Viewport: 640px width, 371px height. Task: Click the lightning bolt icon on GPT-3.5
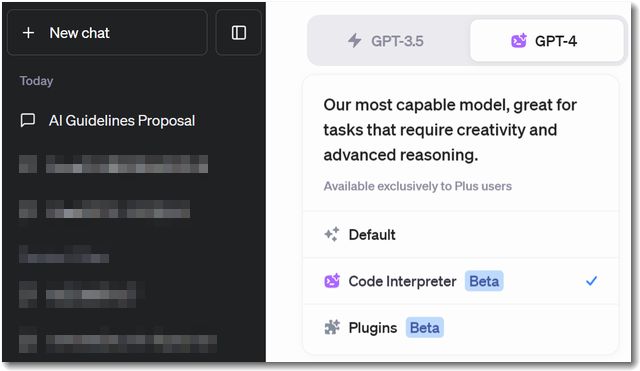point(355,41)
